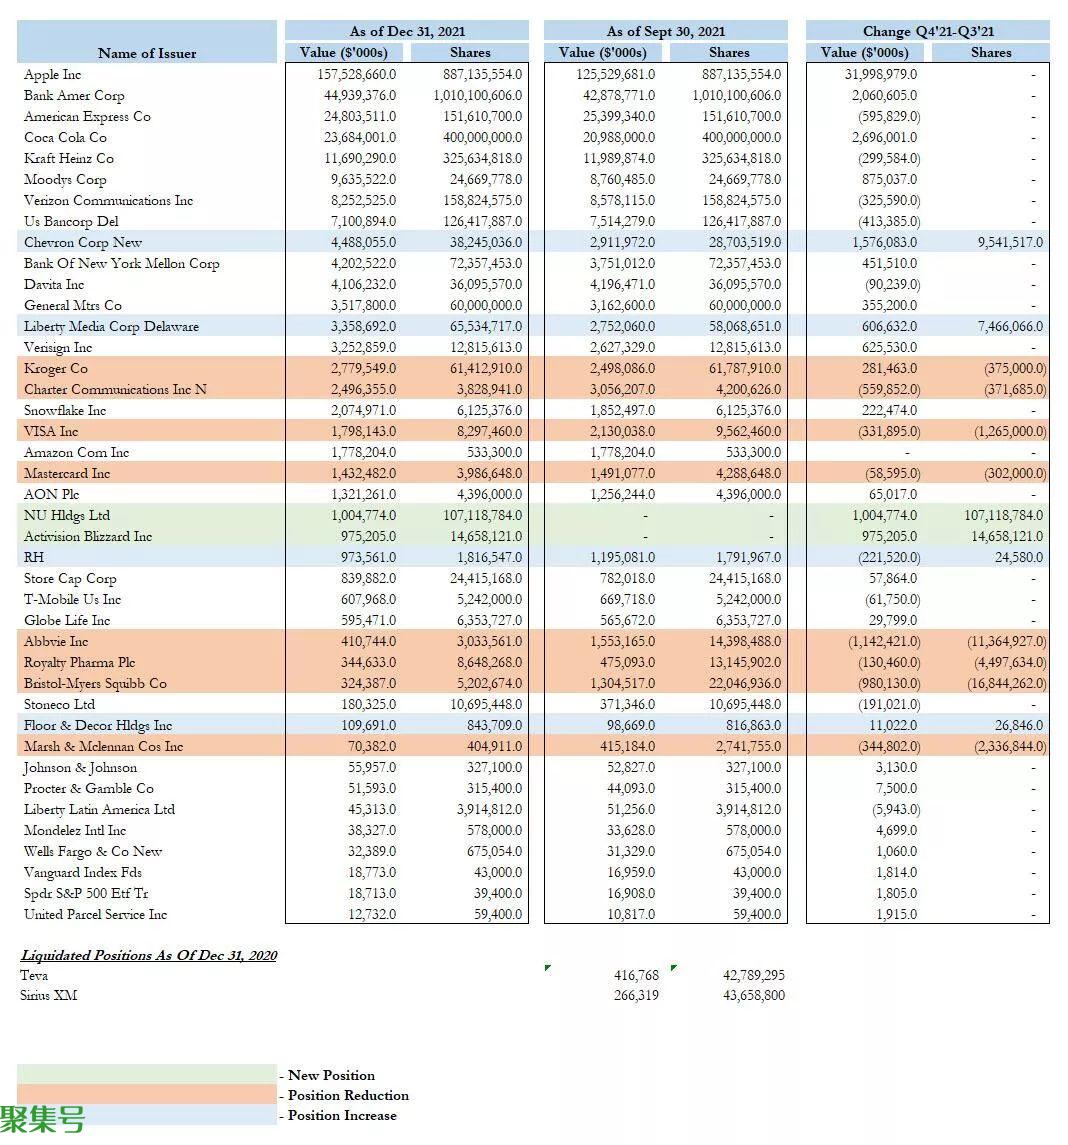
Task: Select the "Amazon Com Inc" issuer cell
Action: tap(76, 453)
